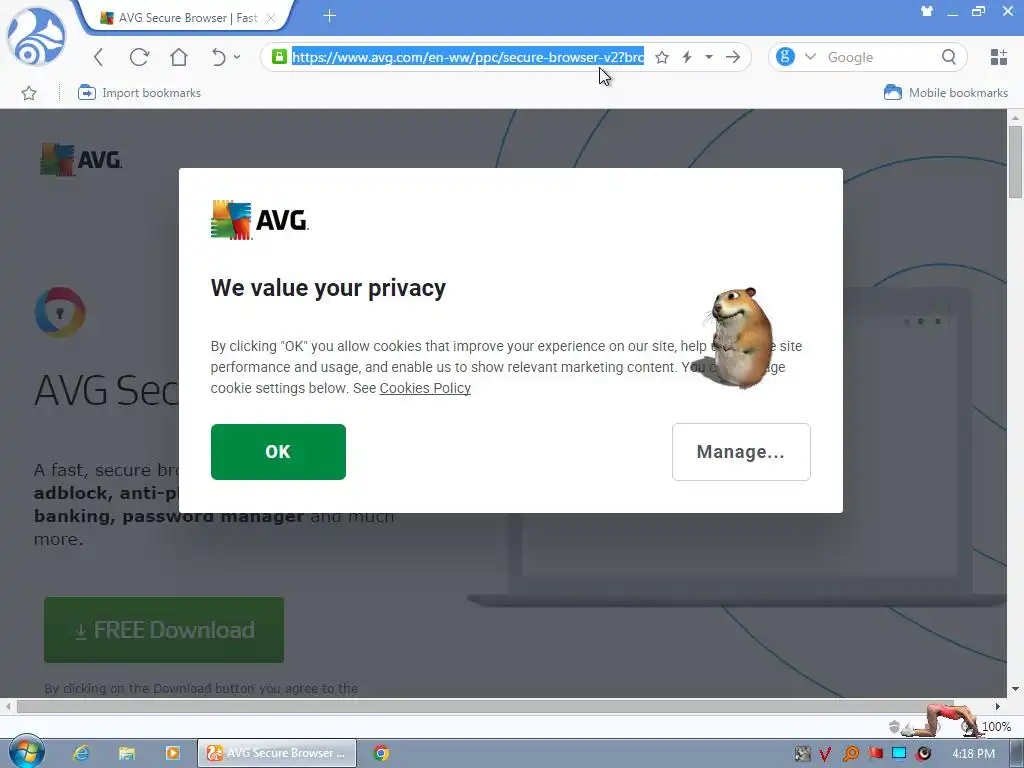Open the media player taskbar icon
Viewport: 1024px width, 768px height.
(172, 753)
